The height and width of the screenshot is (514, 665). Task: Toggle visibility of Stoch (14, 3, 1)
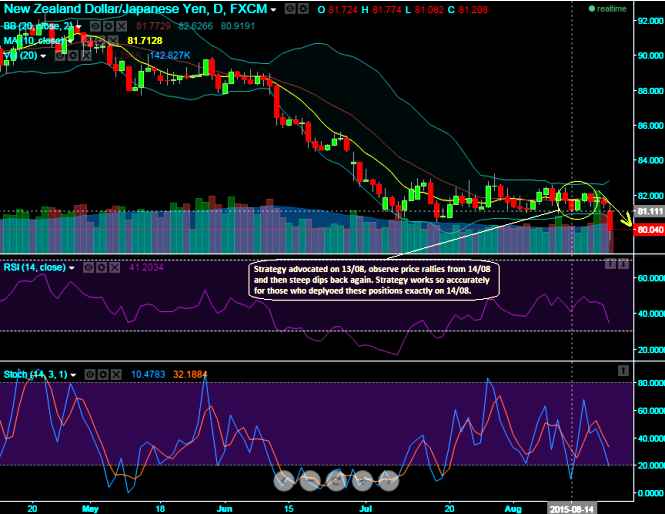pyautogui.click(x=89, y=374)
